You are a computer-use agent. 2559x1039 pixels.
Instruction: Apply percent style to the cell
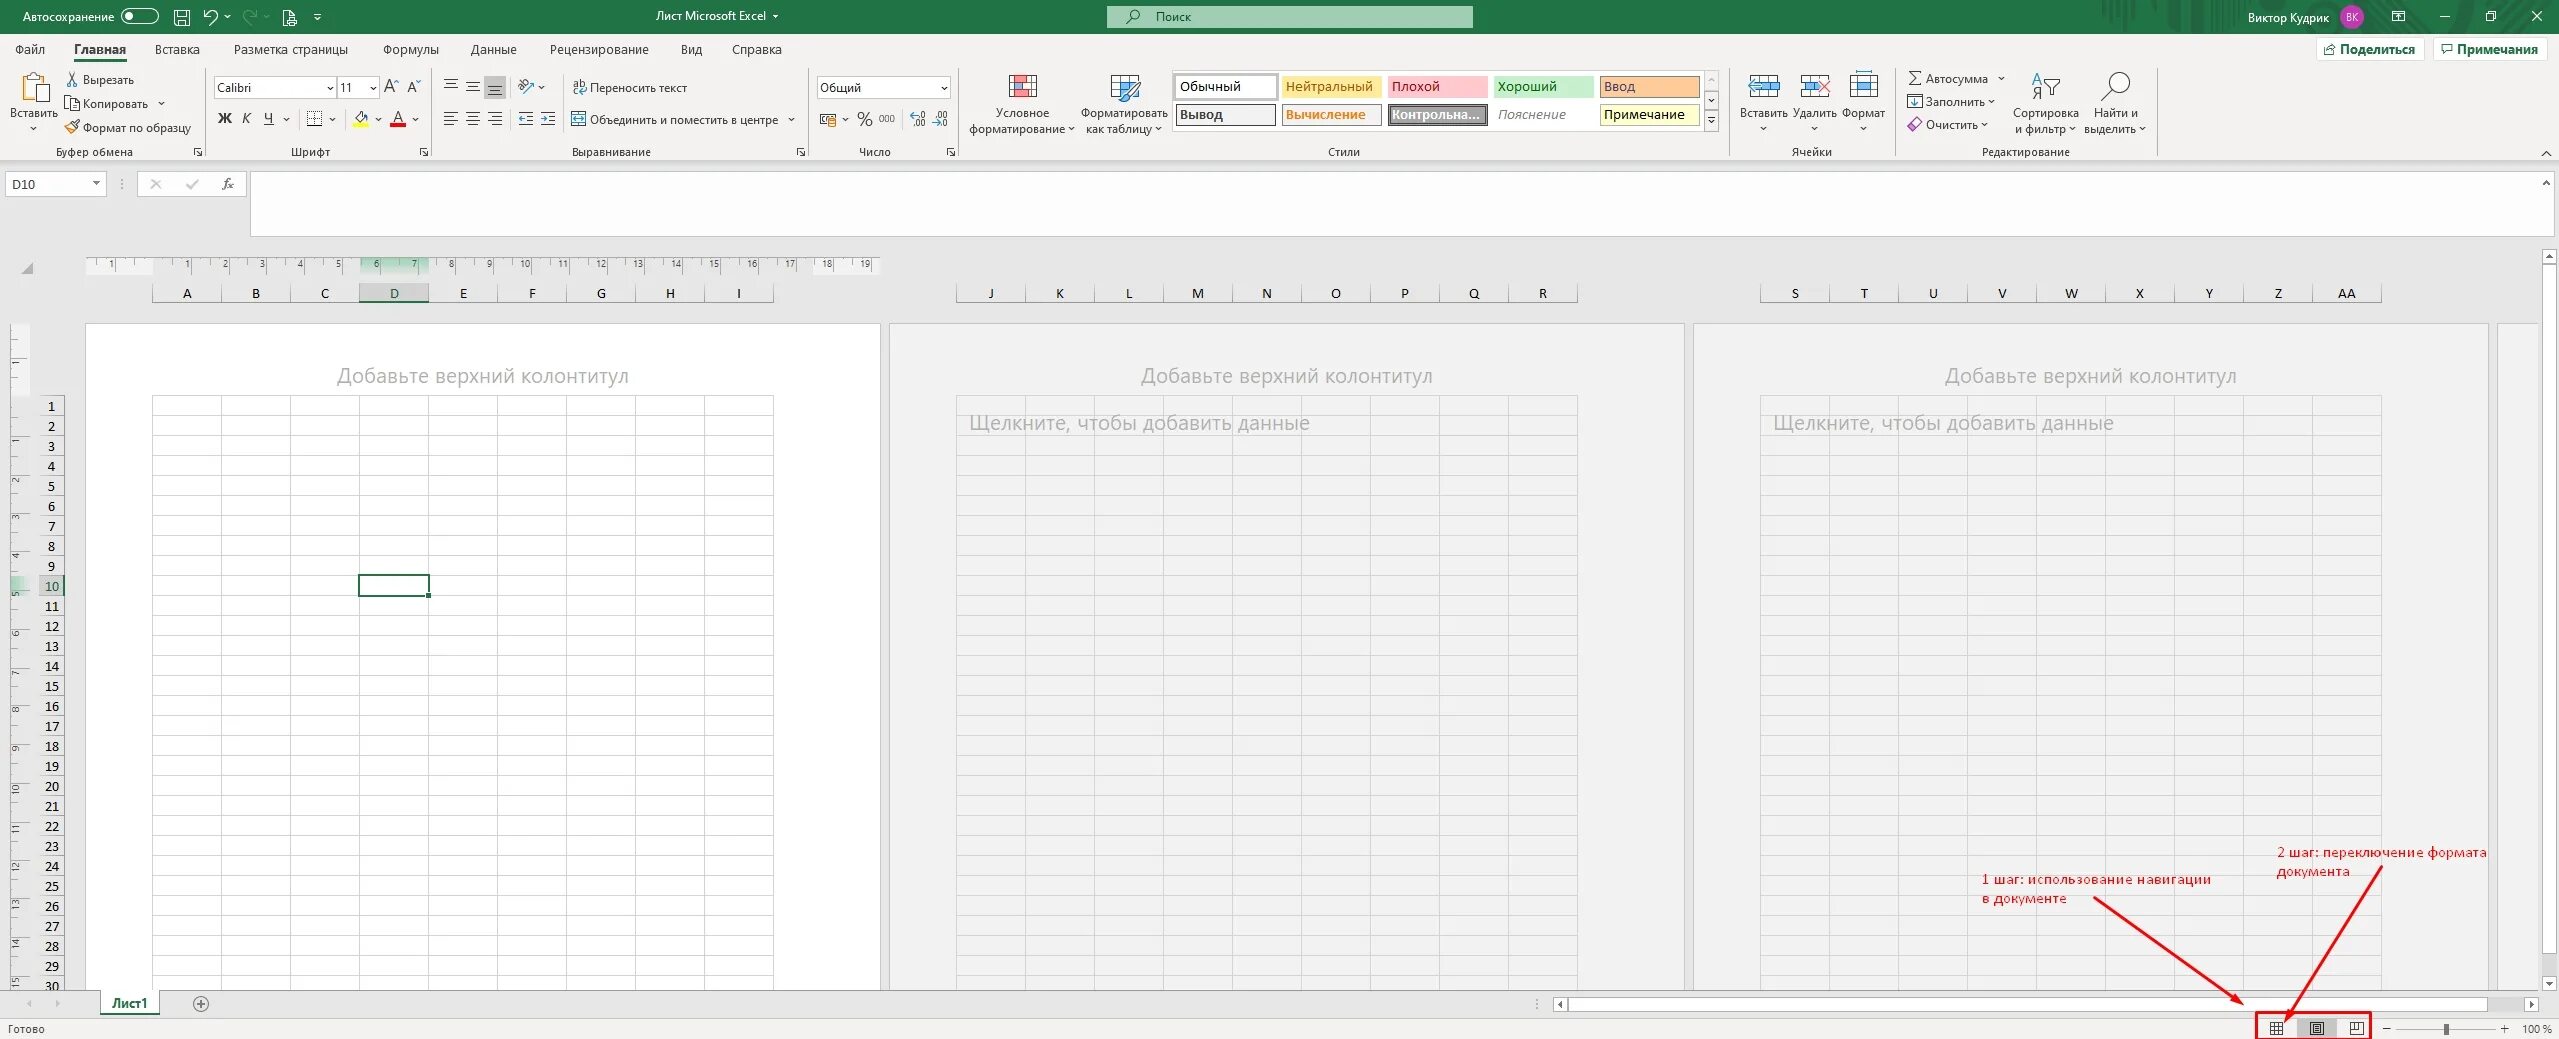click(x=864, y=119)
